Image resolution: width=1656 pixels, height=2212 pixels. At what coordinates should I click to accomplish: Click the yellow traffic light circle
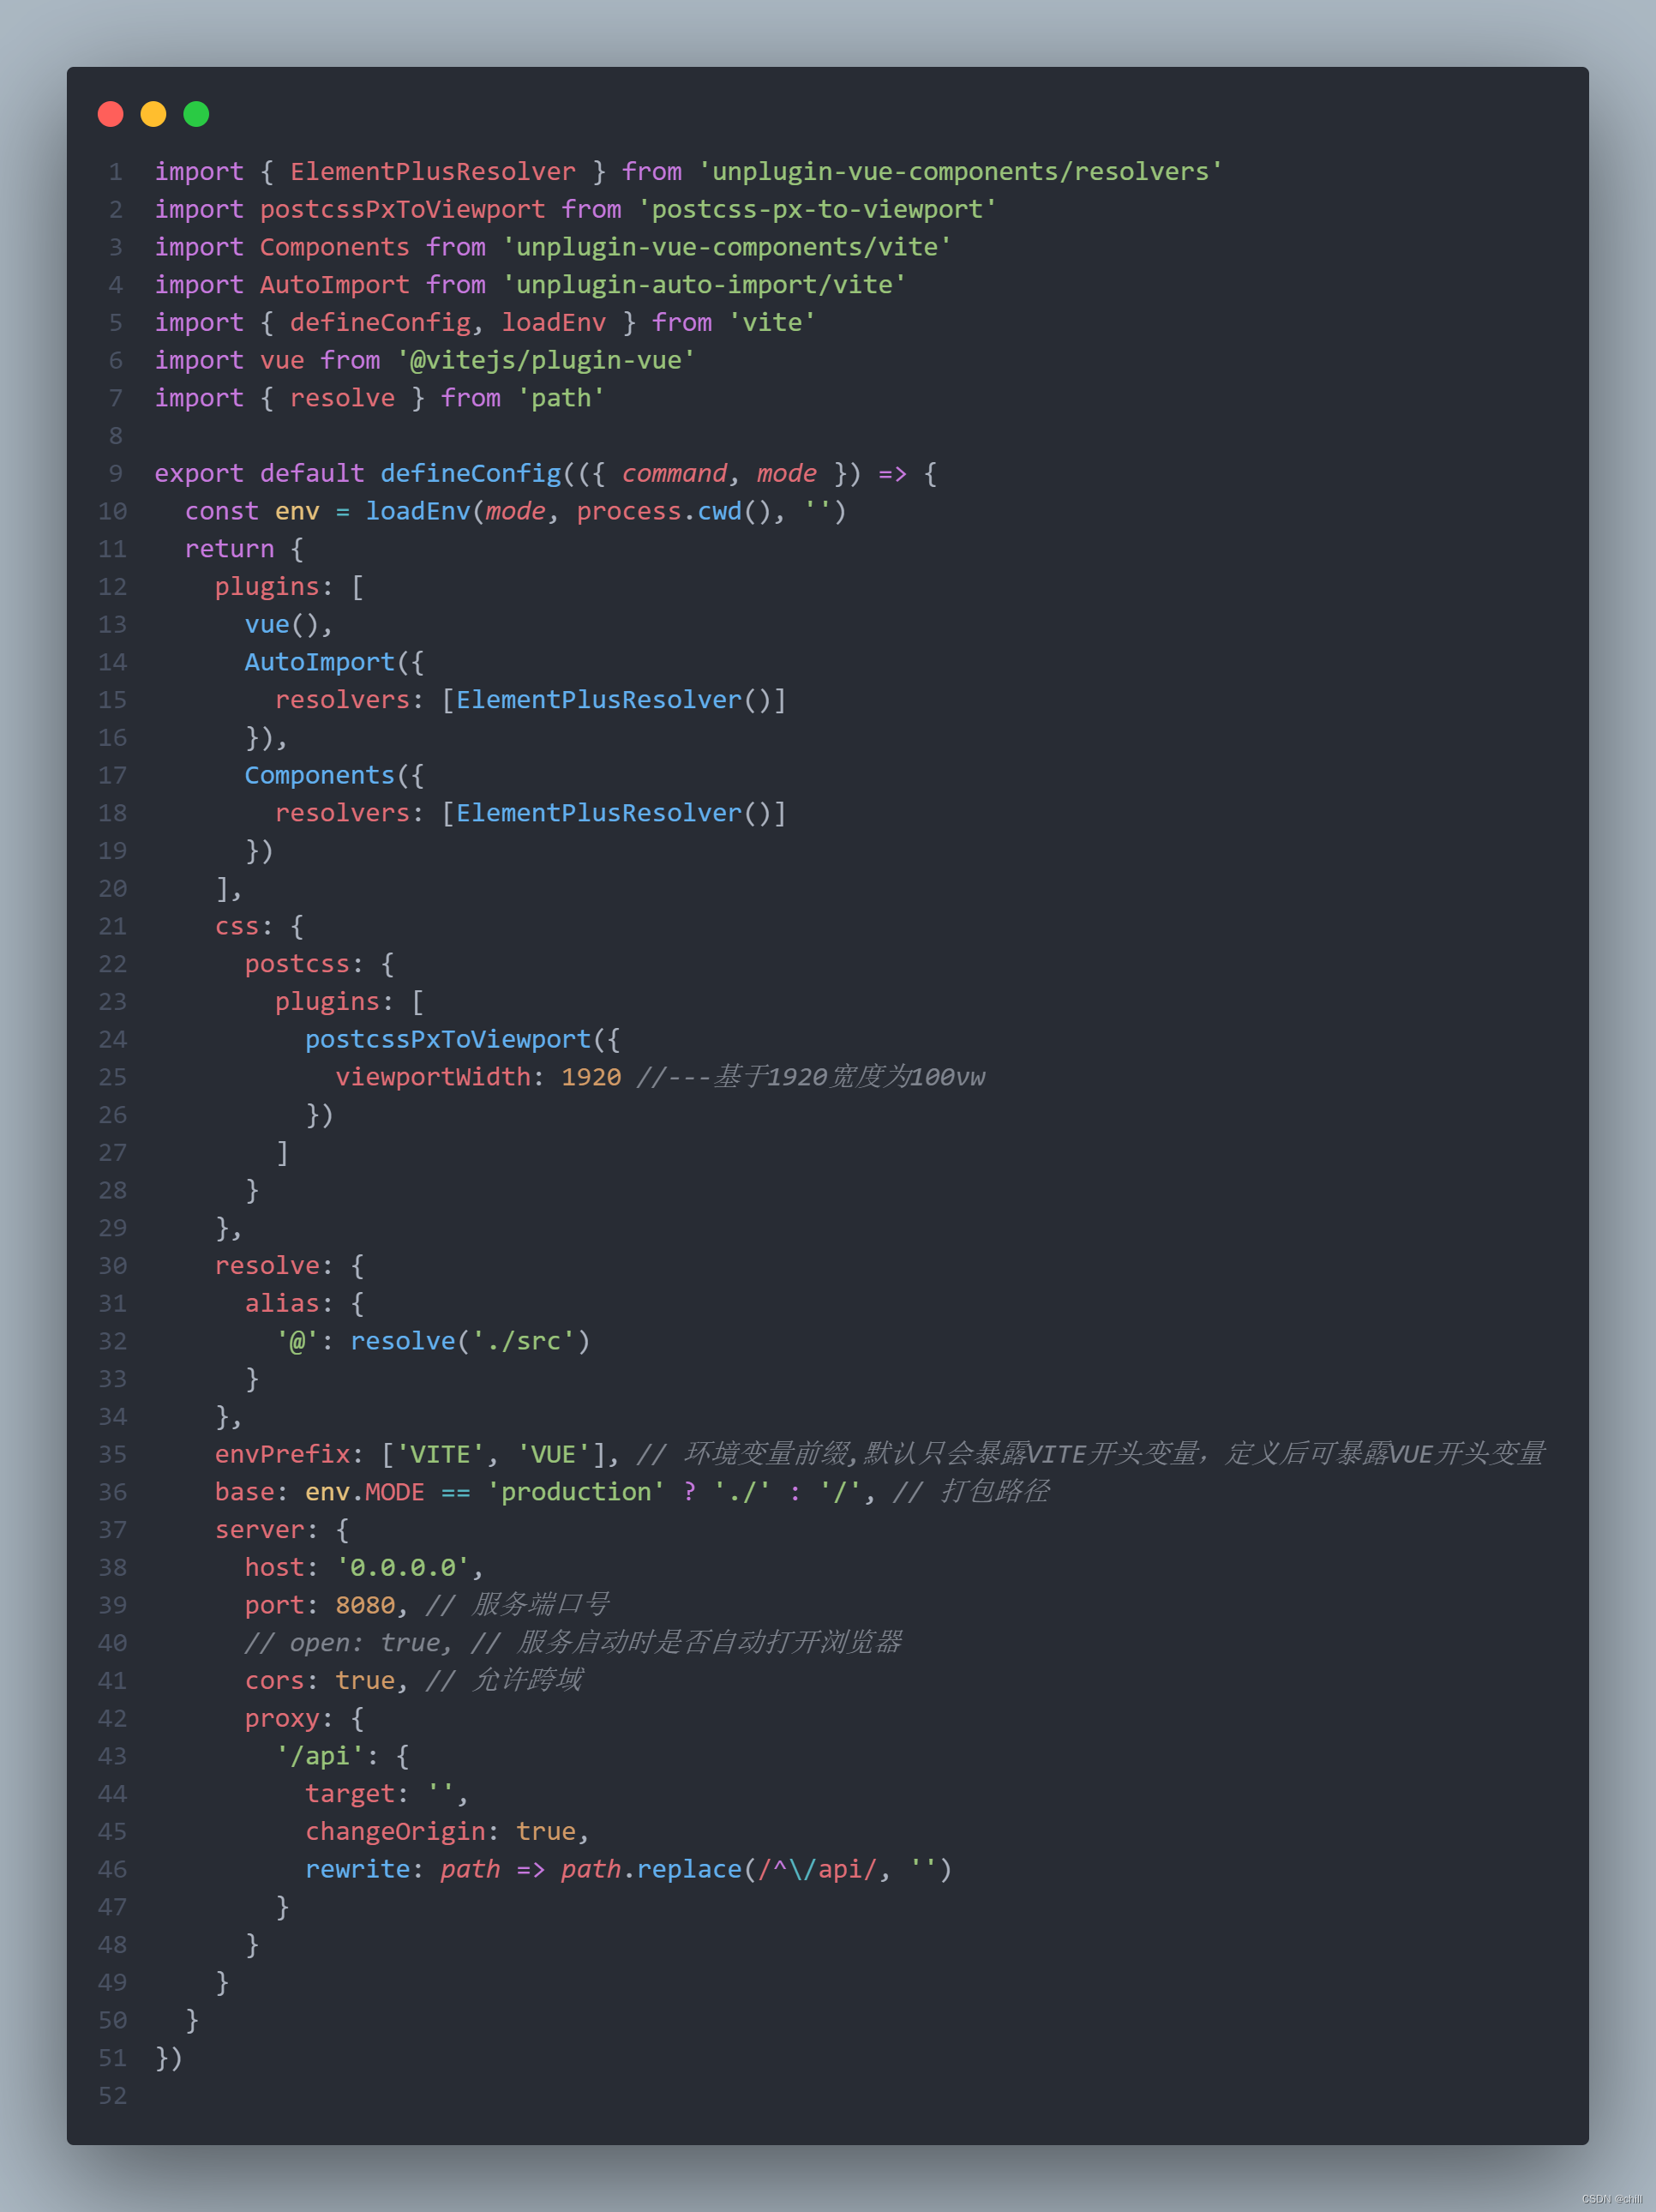coord(153,114)
